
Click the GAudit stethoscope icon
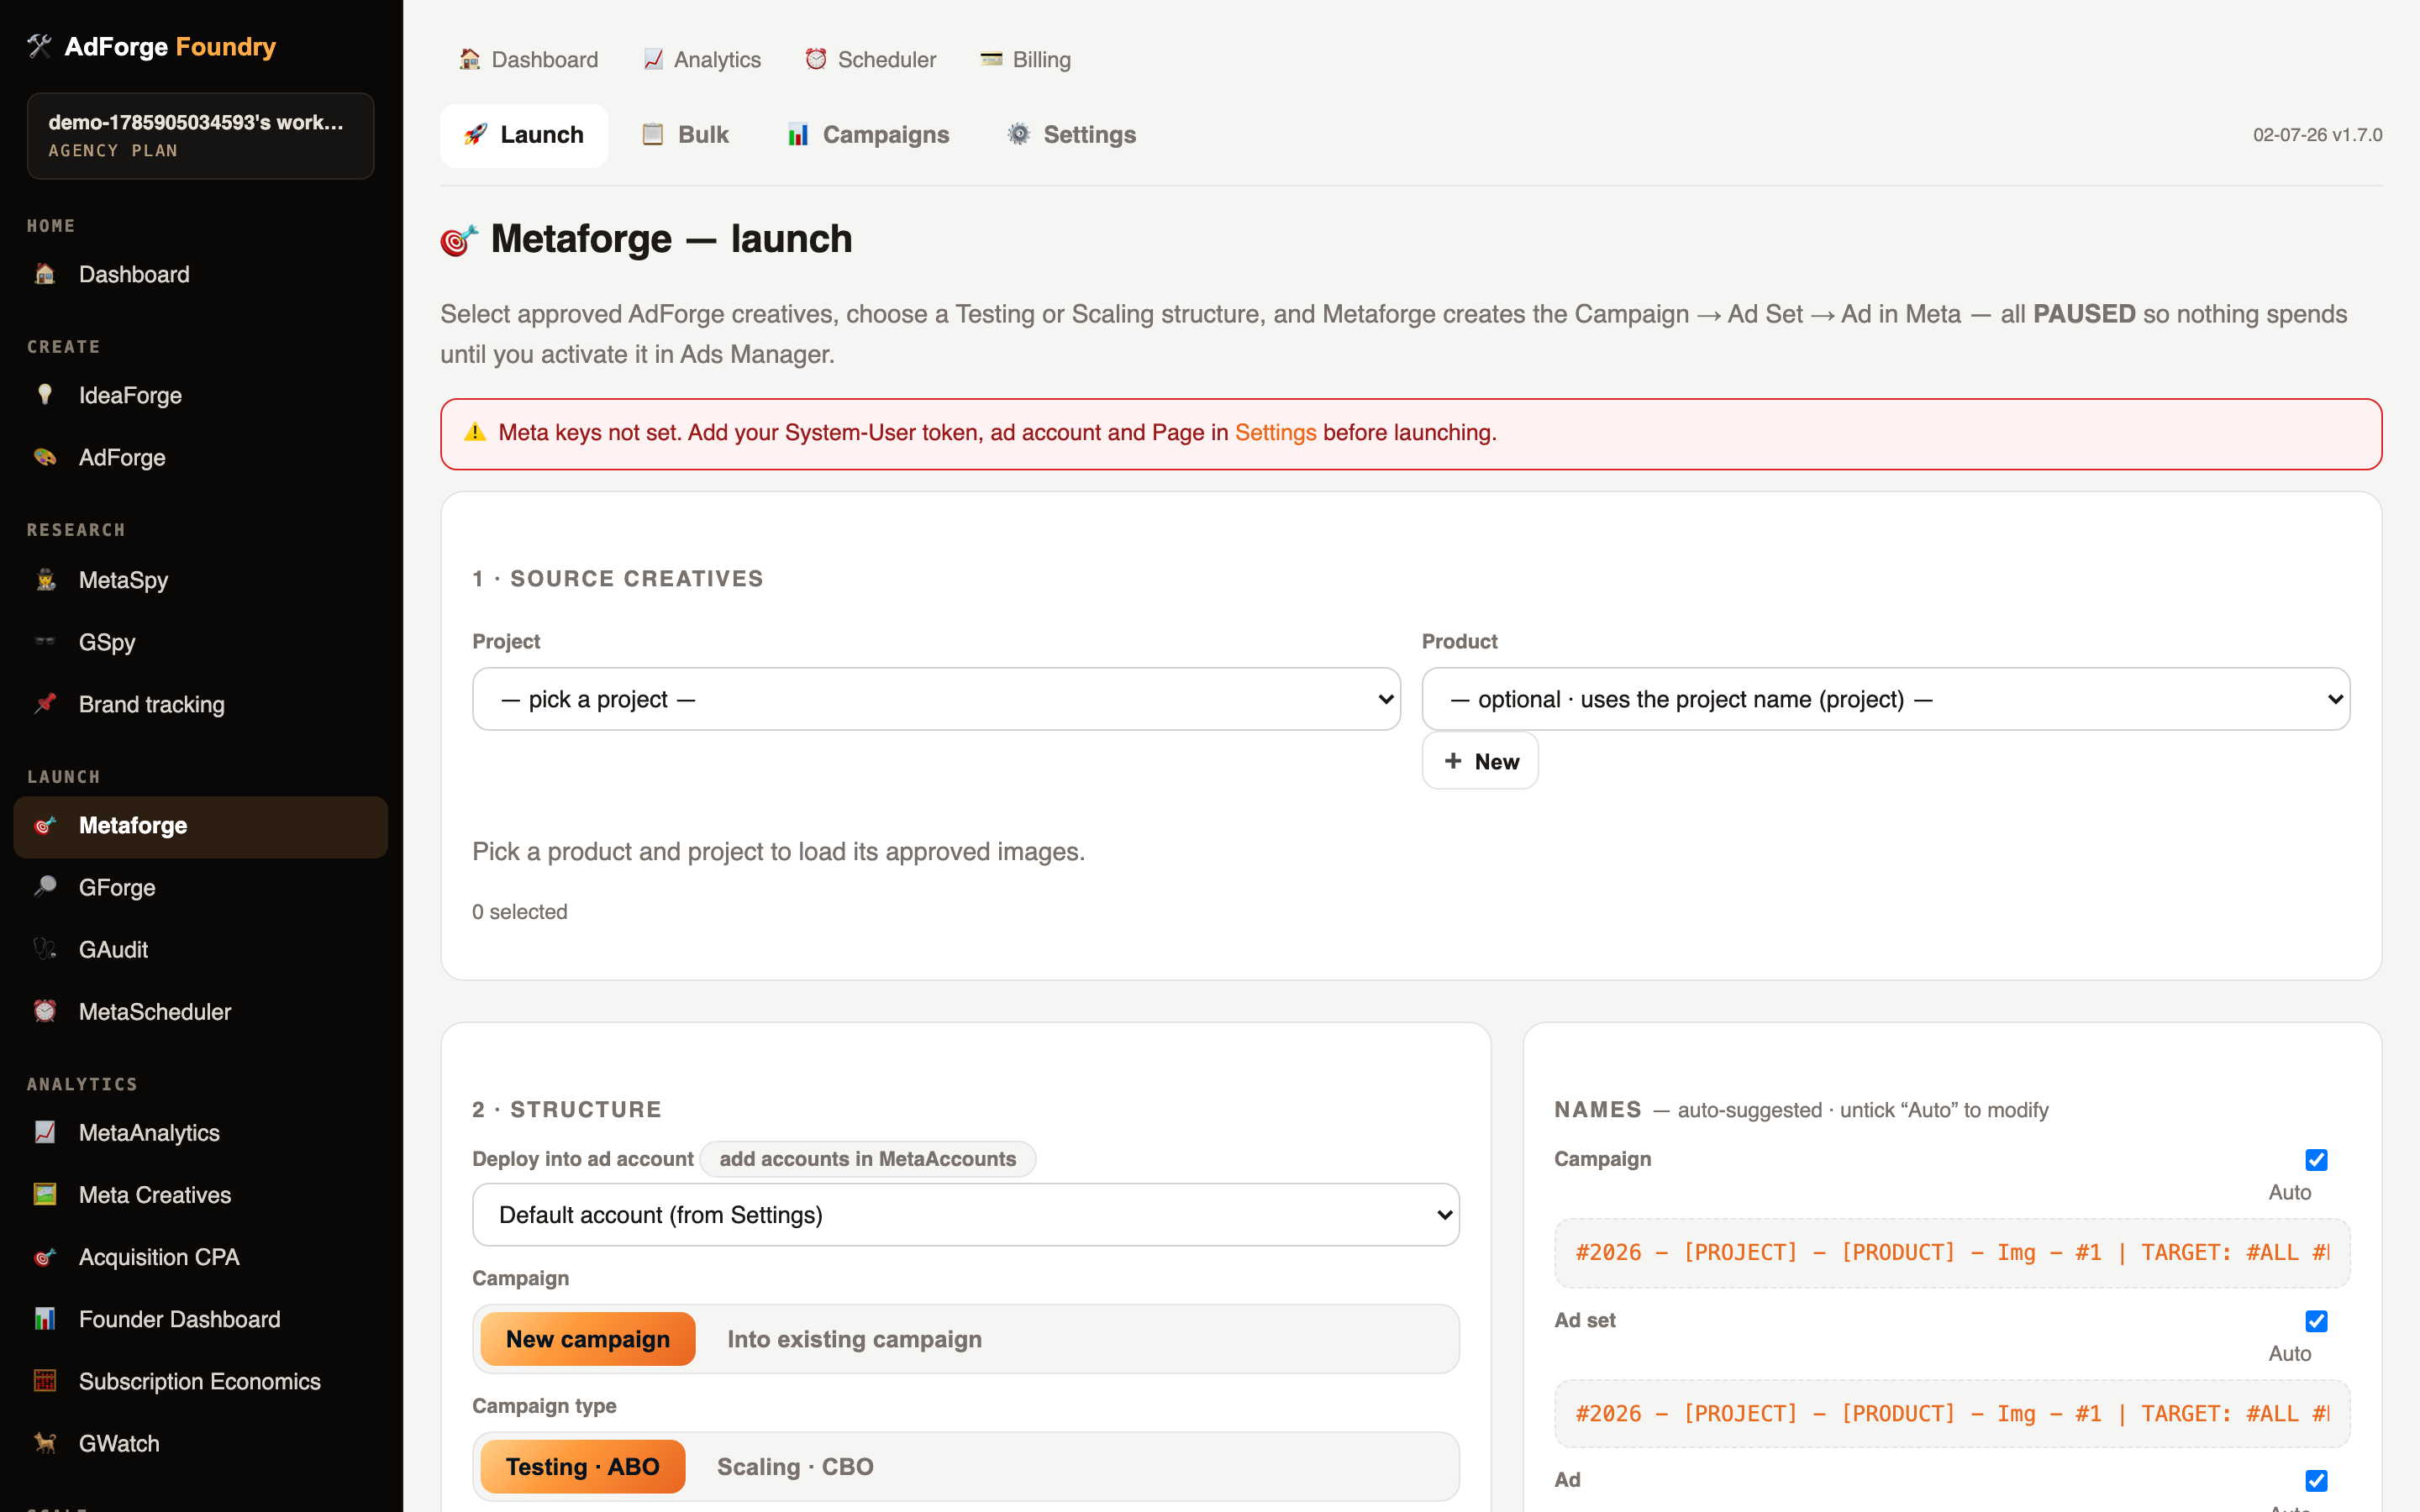pos(45,950)
